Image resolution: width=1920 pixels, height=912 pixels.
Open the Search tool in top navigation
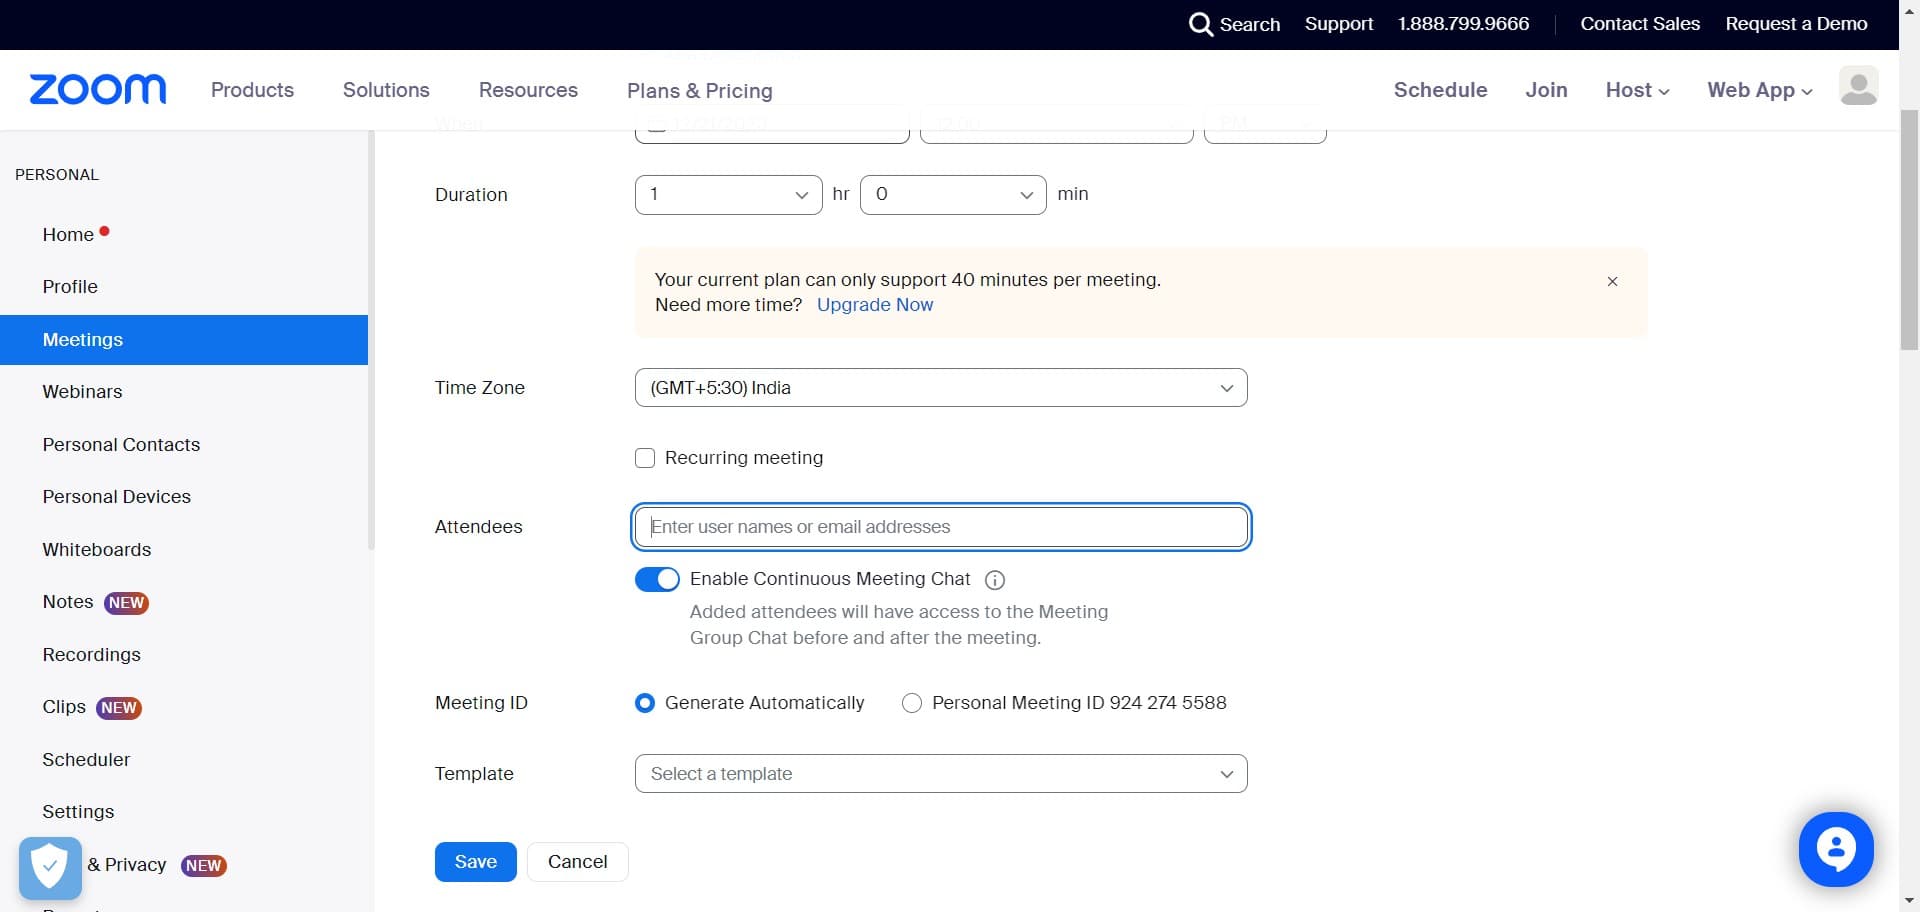(x=1234, y=24)
